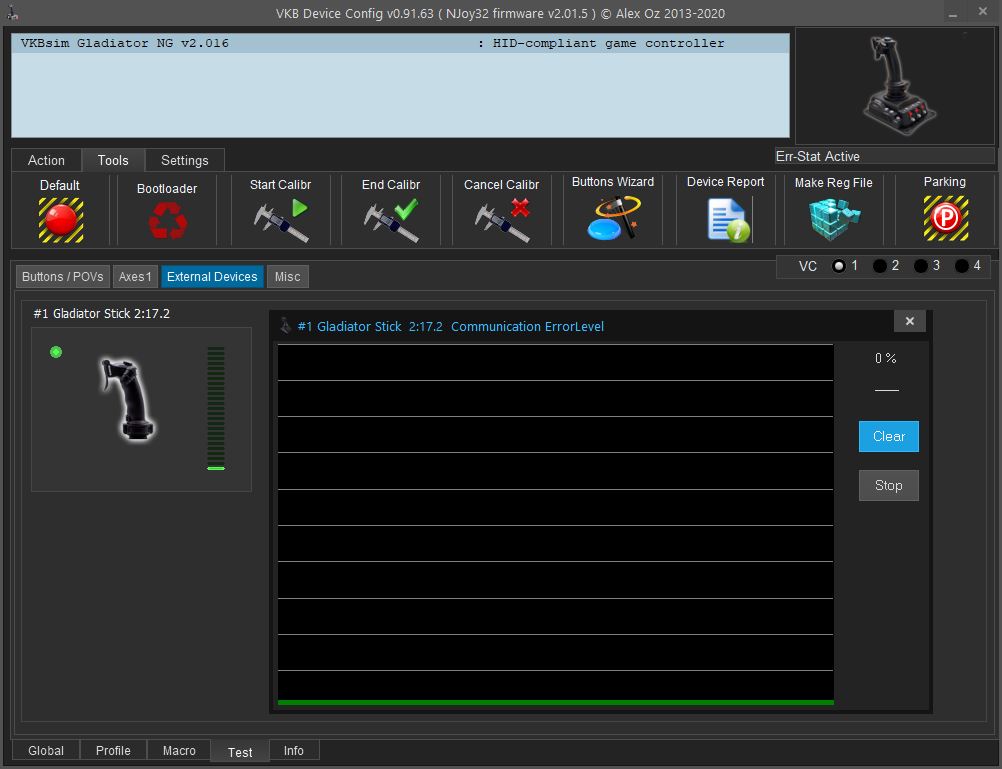The image size is (1002, 769).
Task: Open the Misc tab
Action: point(288,277)
